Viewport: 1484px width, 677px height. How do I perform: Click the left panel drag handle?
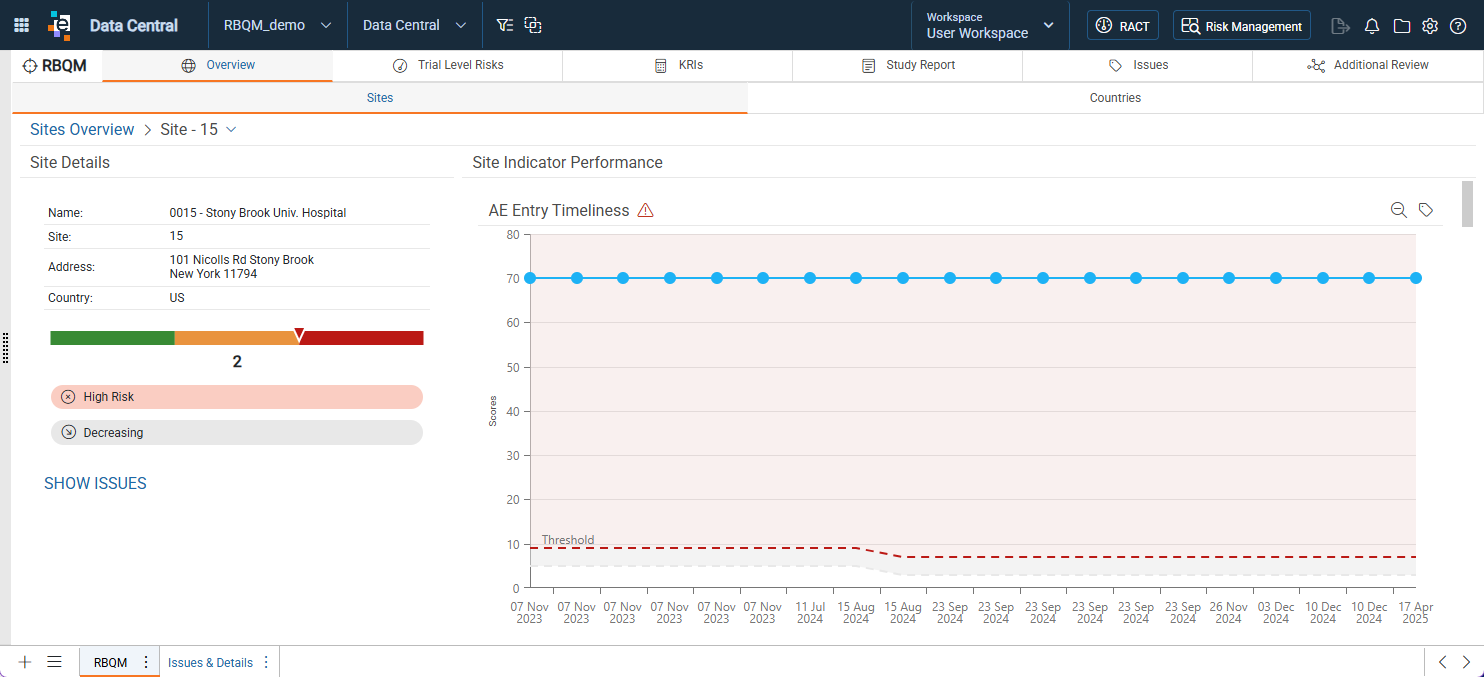pos(6,347)
